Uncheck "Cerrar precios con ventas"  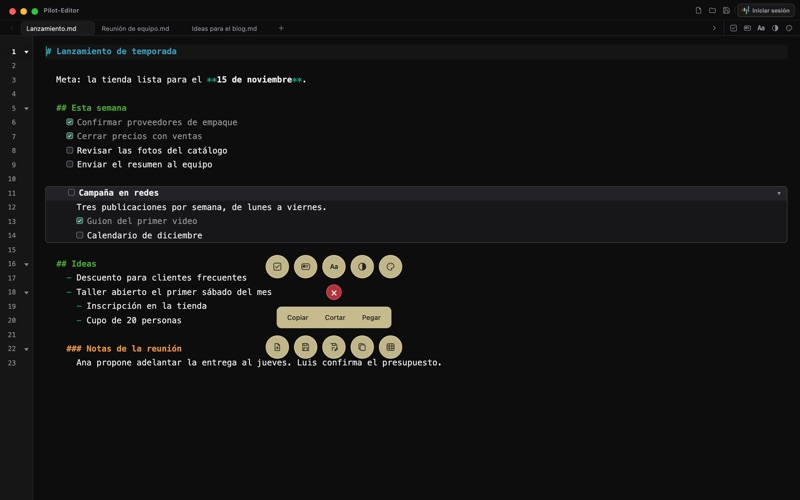69,136
